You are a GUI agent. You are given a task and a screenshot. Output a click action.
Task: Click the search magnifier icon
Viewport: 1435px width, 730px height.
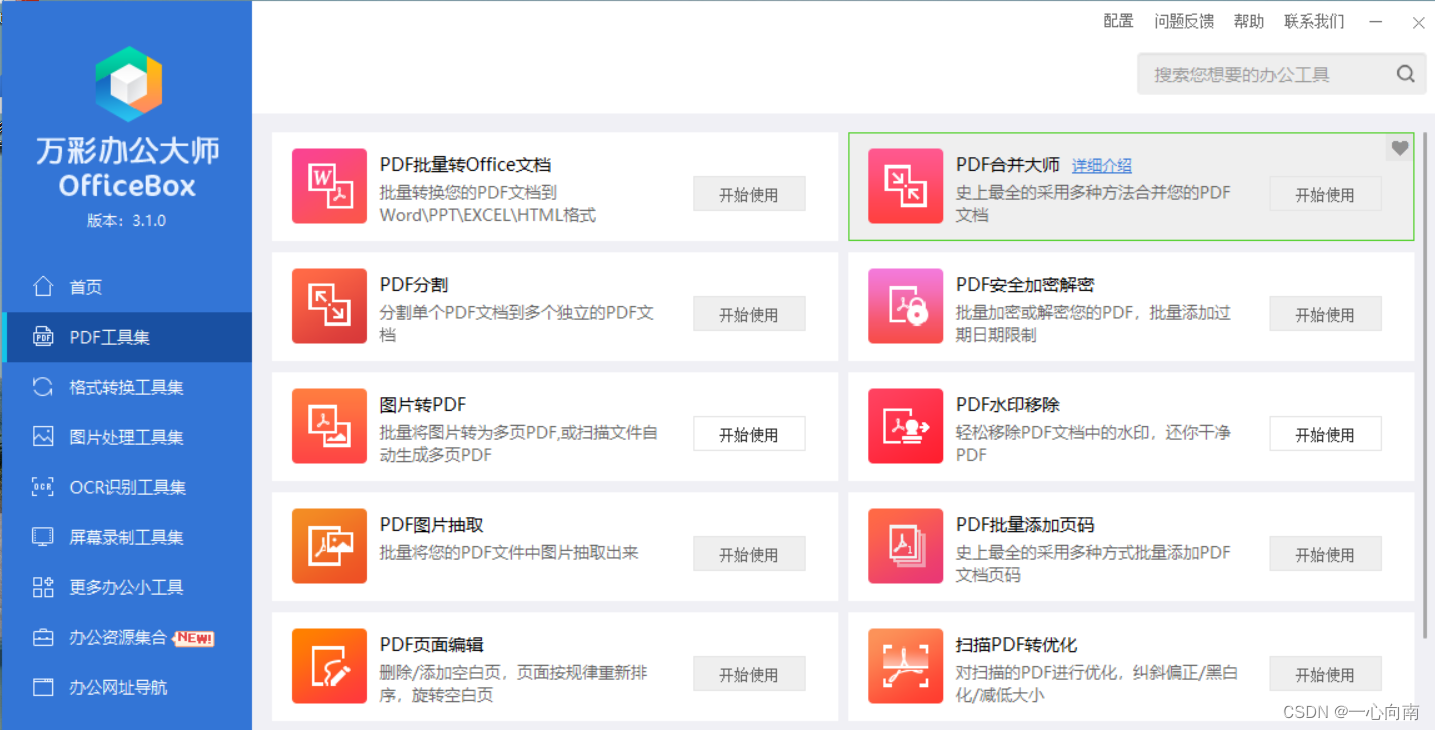(x=1405, y=74)
